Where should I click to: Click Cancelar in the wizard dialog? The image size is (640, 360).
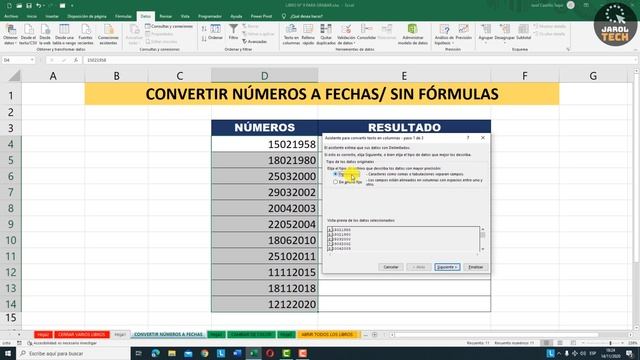391,267
